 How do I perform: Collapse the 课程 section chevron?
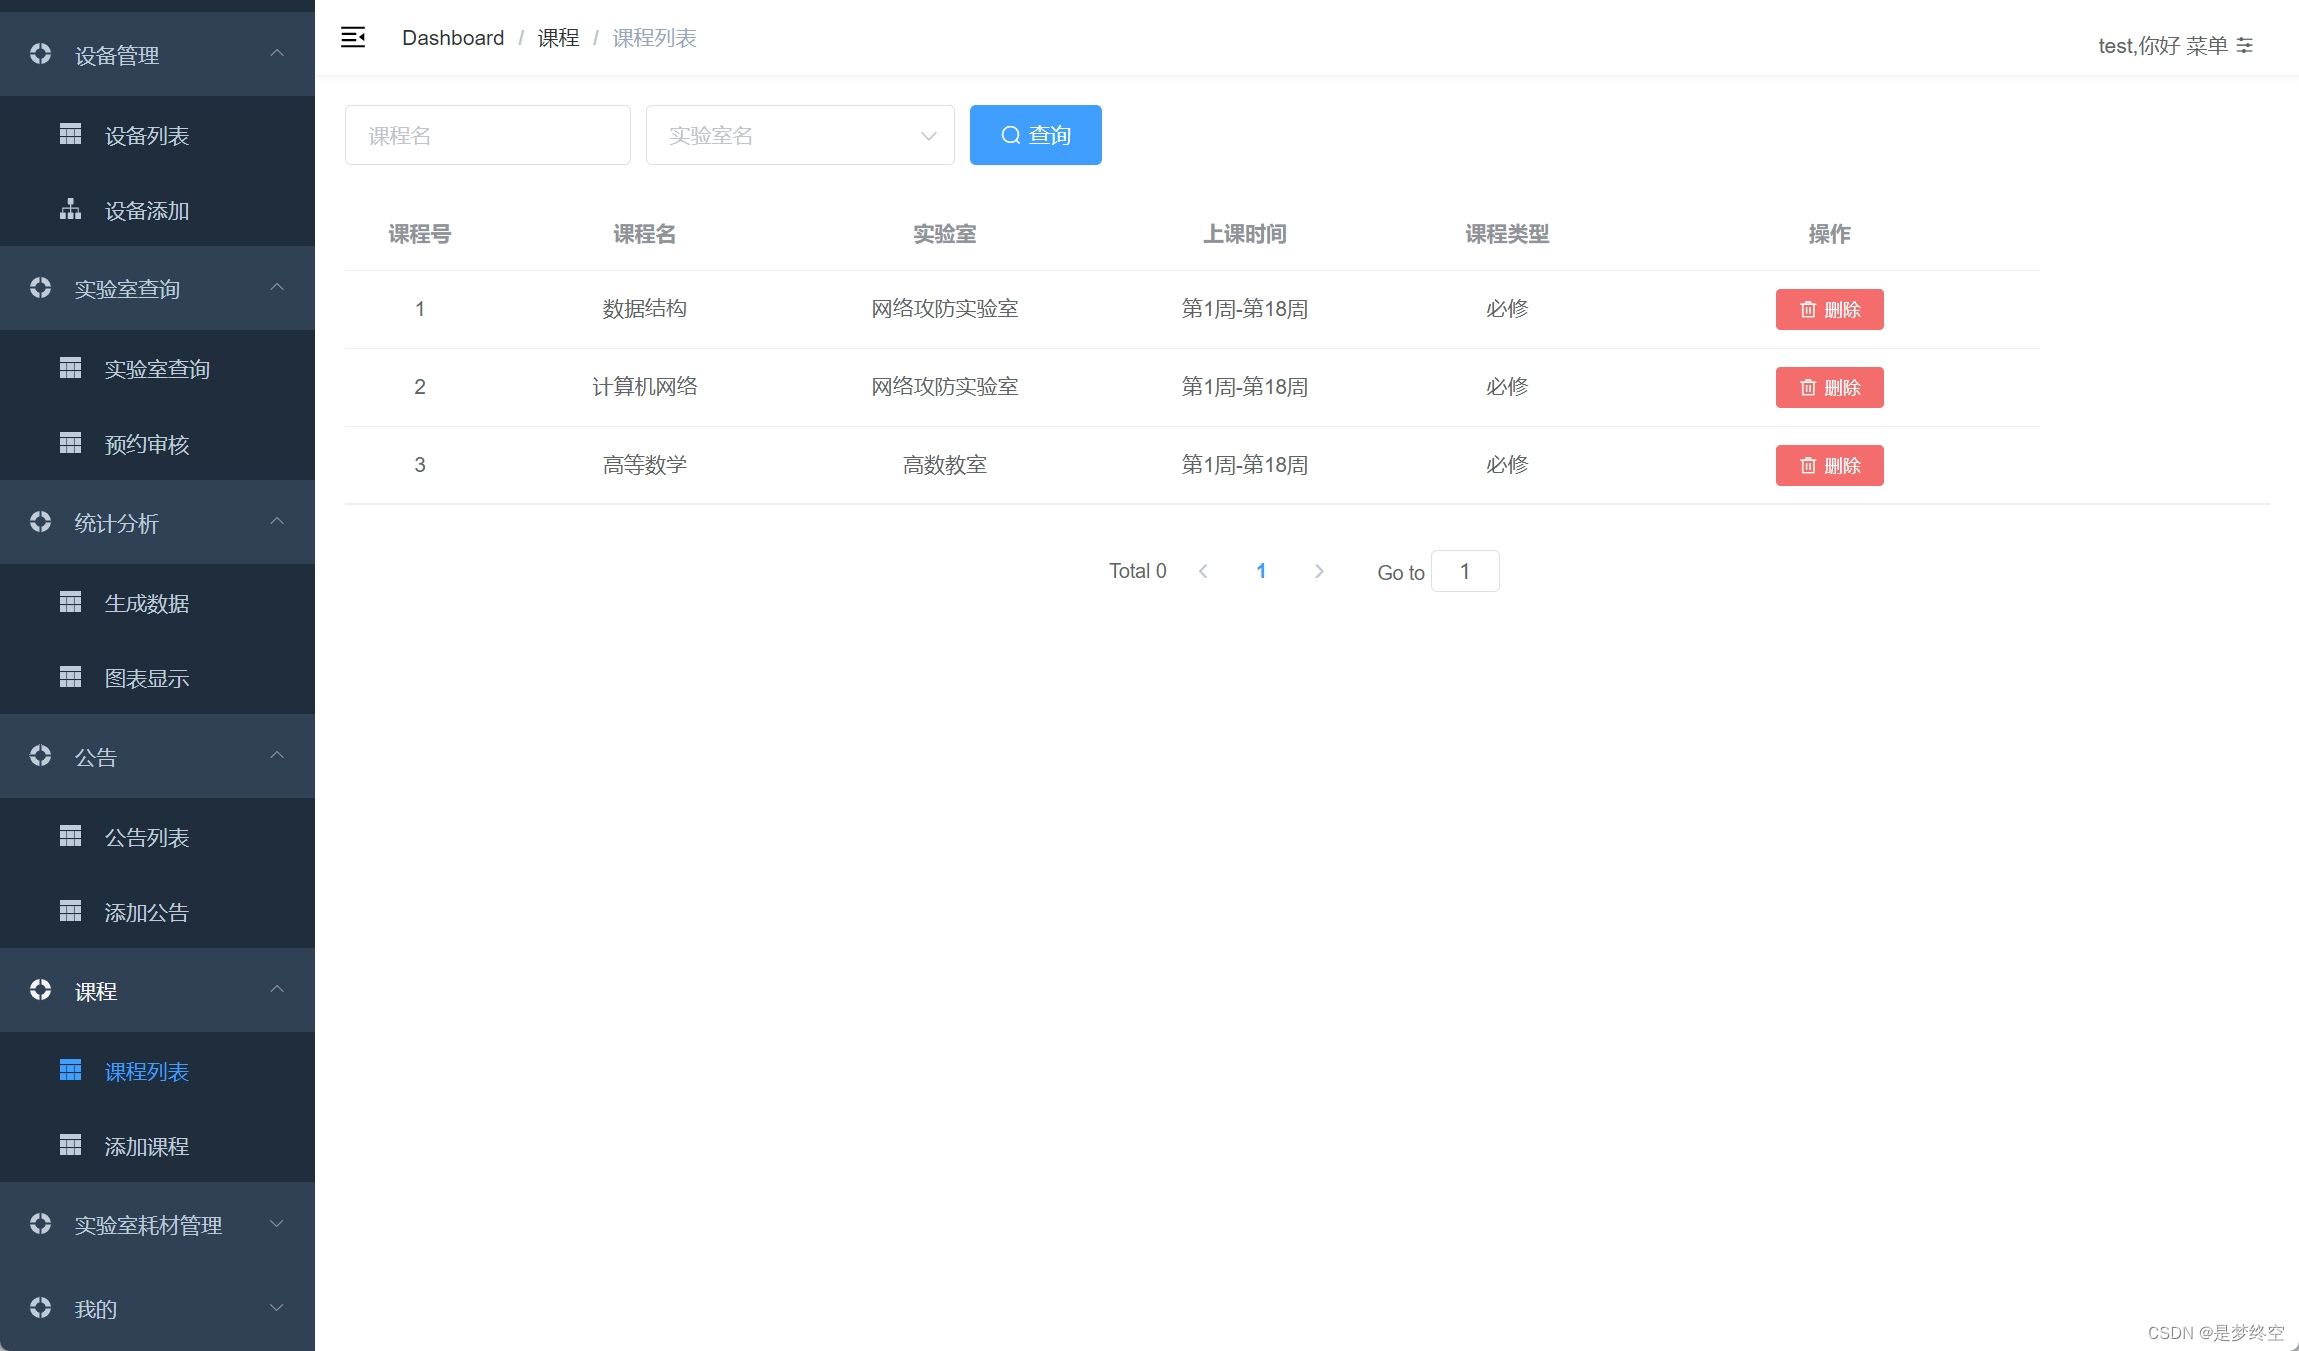tap(277, 990)
